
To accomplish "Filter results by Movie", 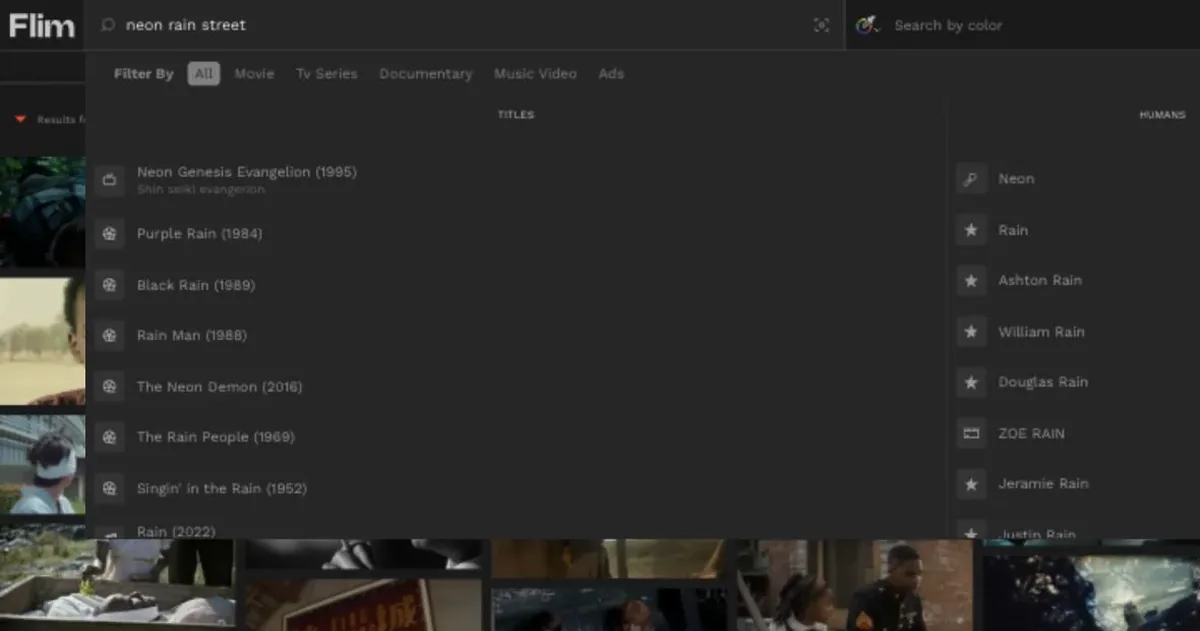I will click(254, 74).
